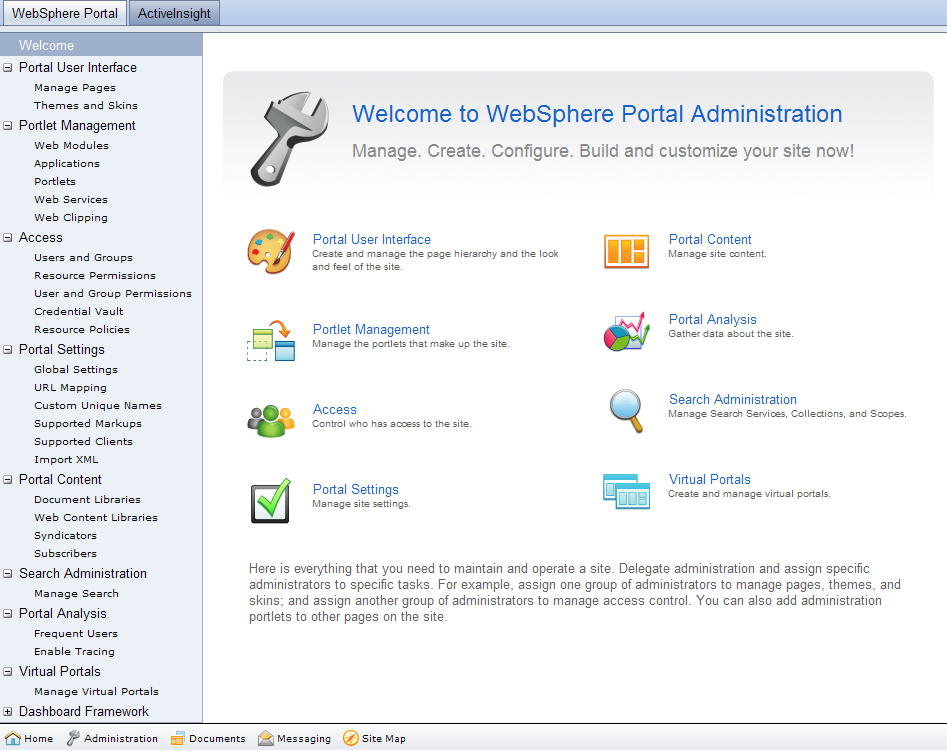Open Home from the bottom bar
This screenshot has height=751, width=947.
39,738
